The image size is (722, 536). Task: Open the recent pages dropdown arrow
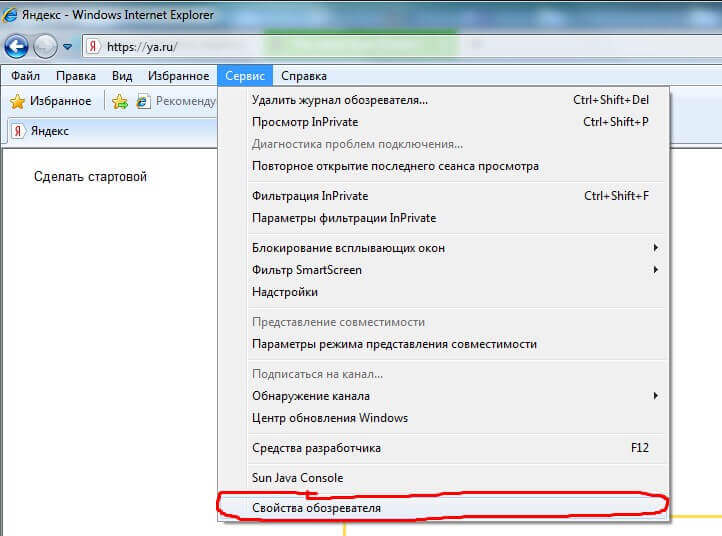tap(68, 46)
